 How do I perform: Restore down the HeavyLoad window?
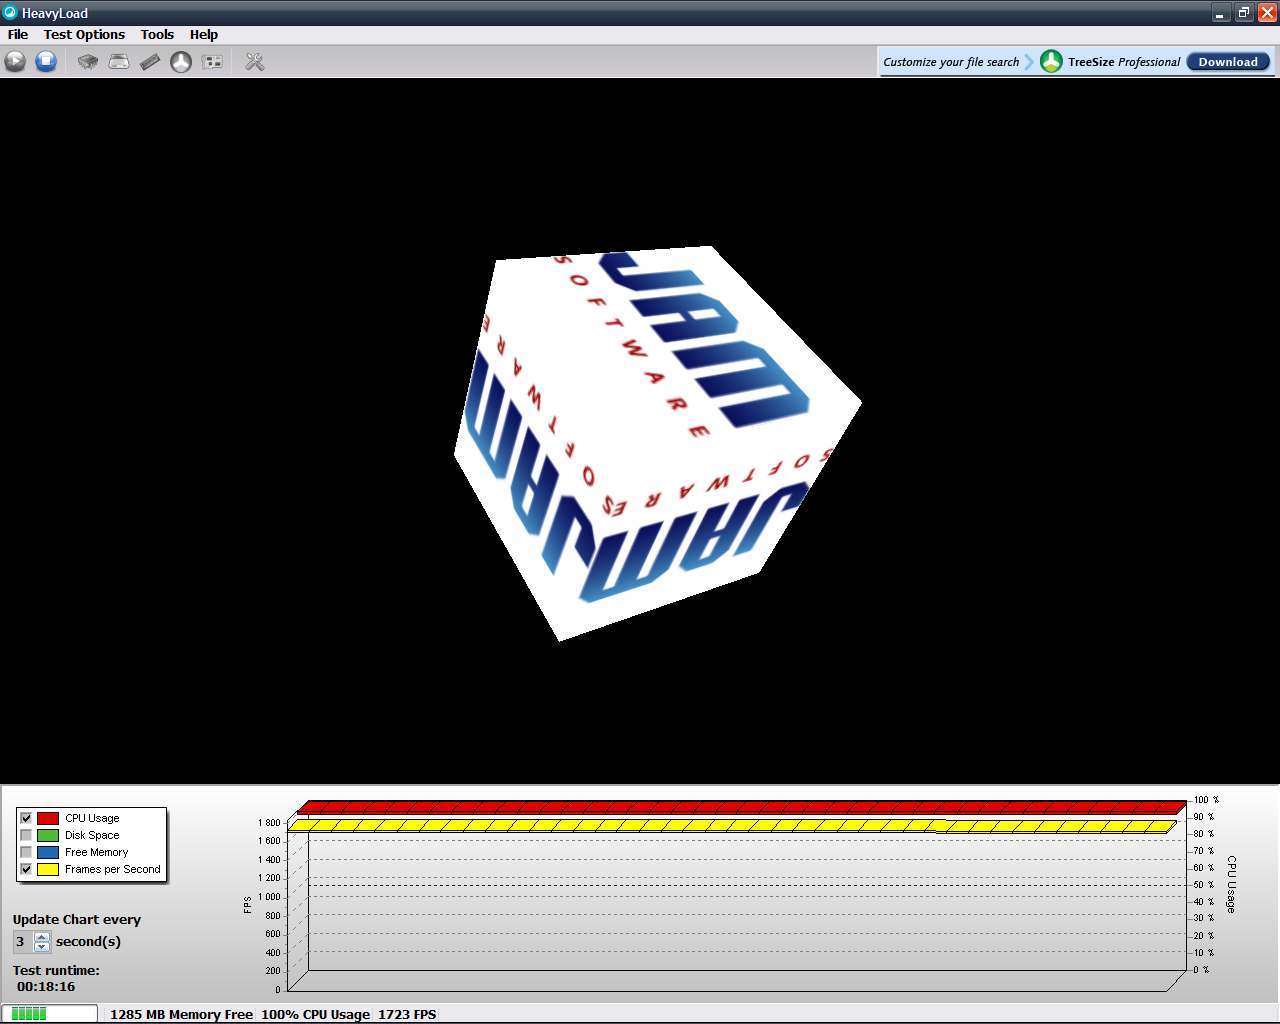coord(1244,13)
